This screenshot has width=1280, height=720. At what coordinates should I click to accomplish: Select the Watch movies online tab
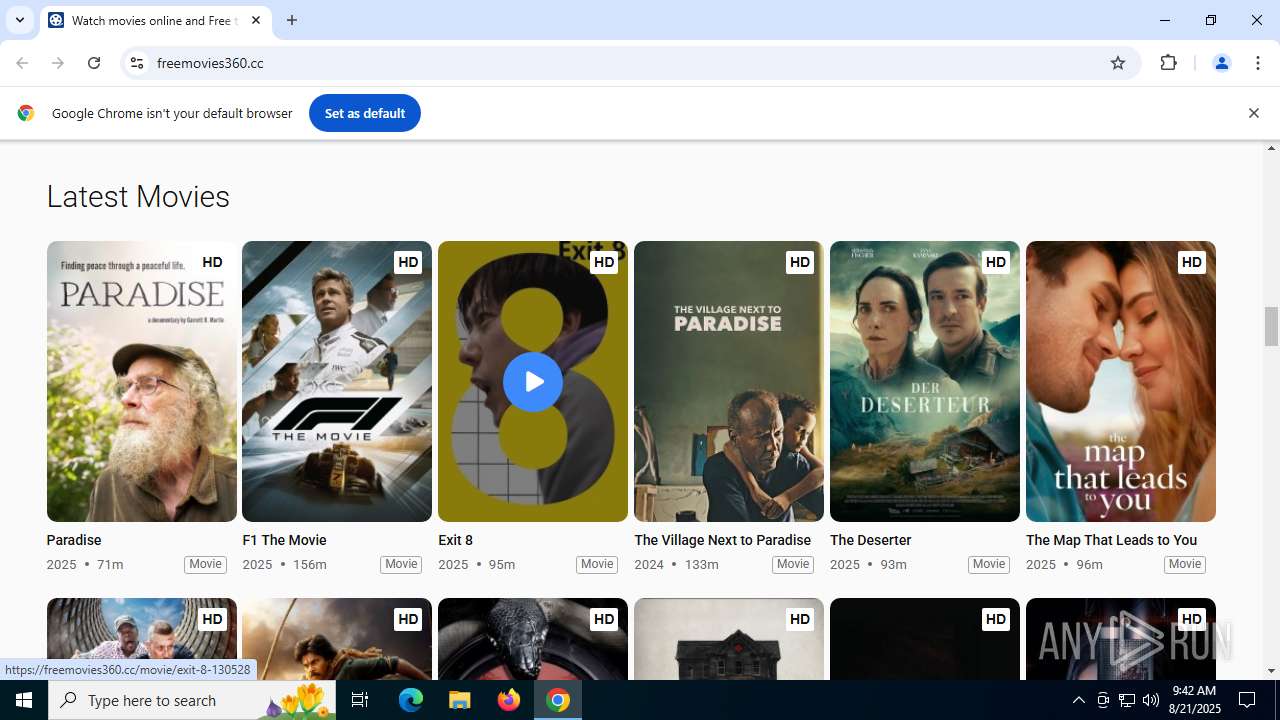[x=155, y=20]
